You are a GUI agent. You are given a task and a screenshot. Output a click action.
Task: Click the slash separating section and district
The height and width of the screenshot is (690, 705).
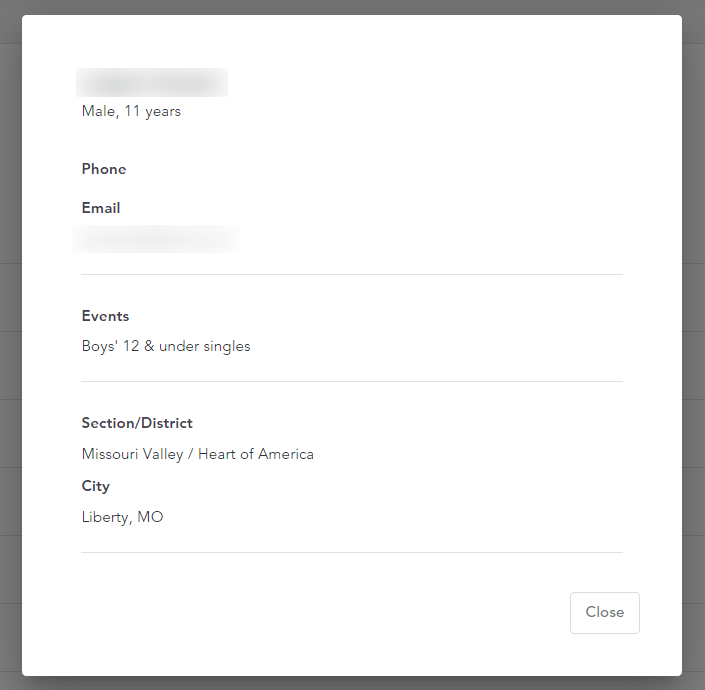191,454
